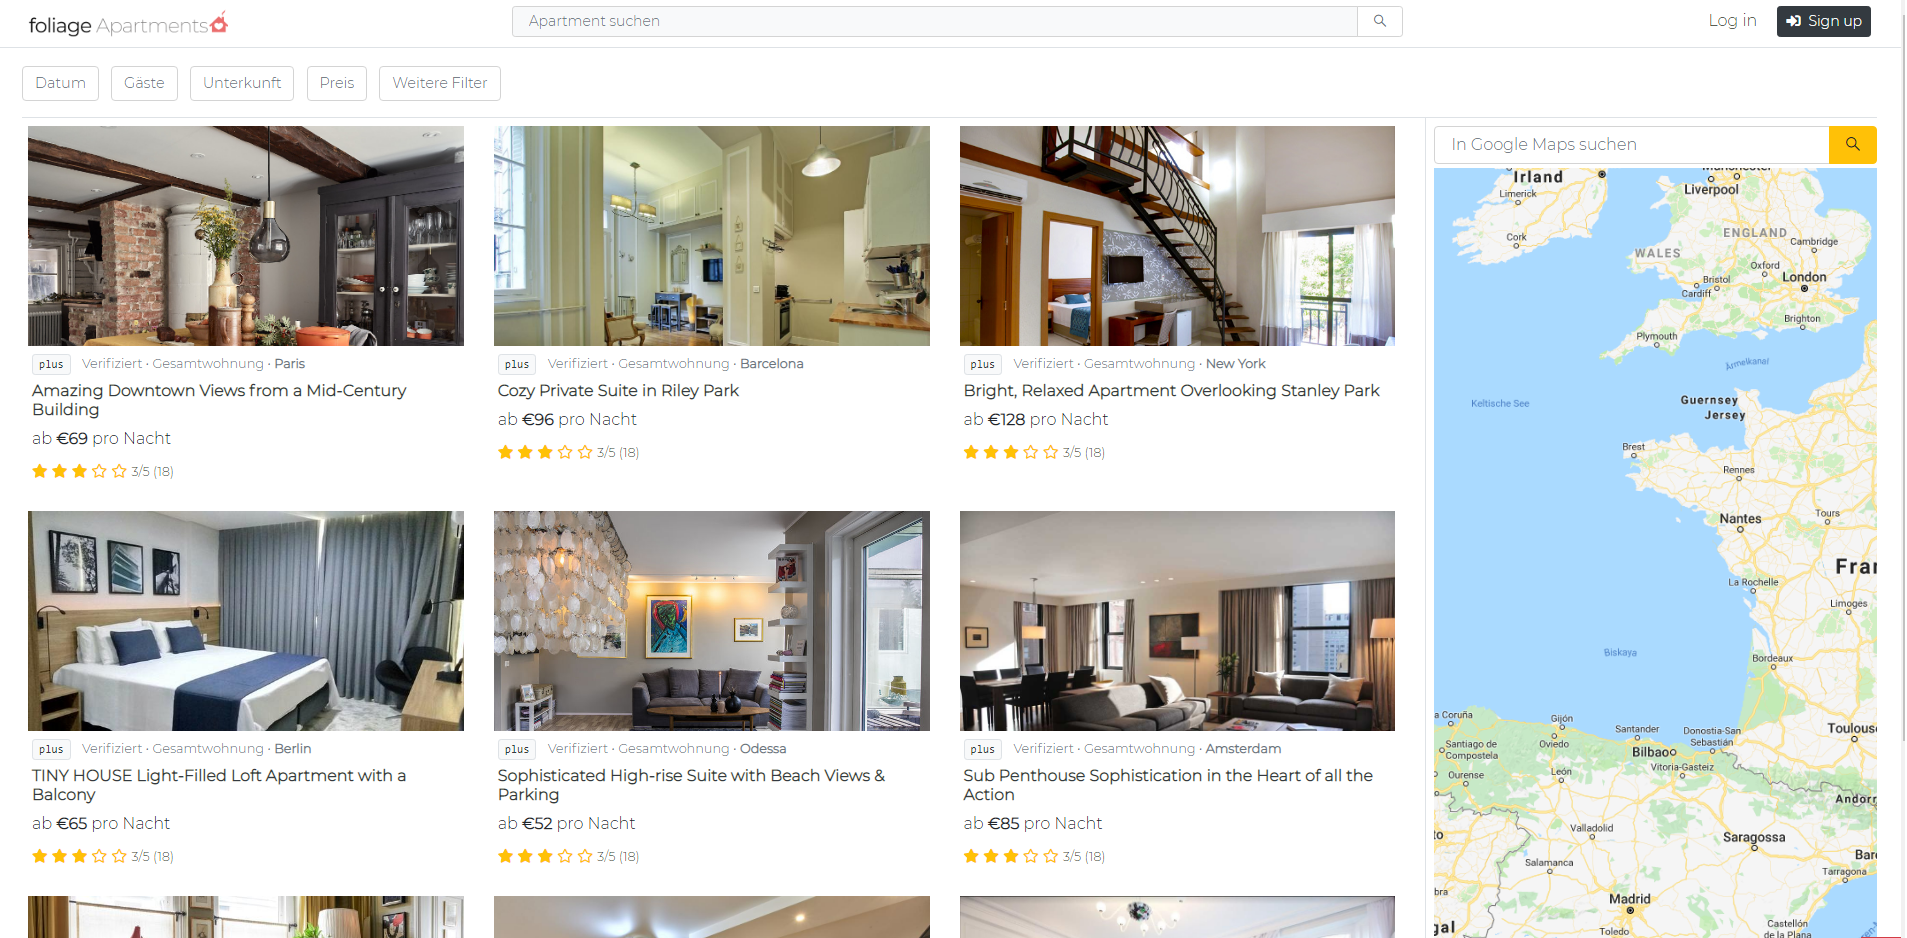Open the Preis filter
The width and height of the screenshot is (1907, 938).
337,83
